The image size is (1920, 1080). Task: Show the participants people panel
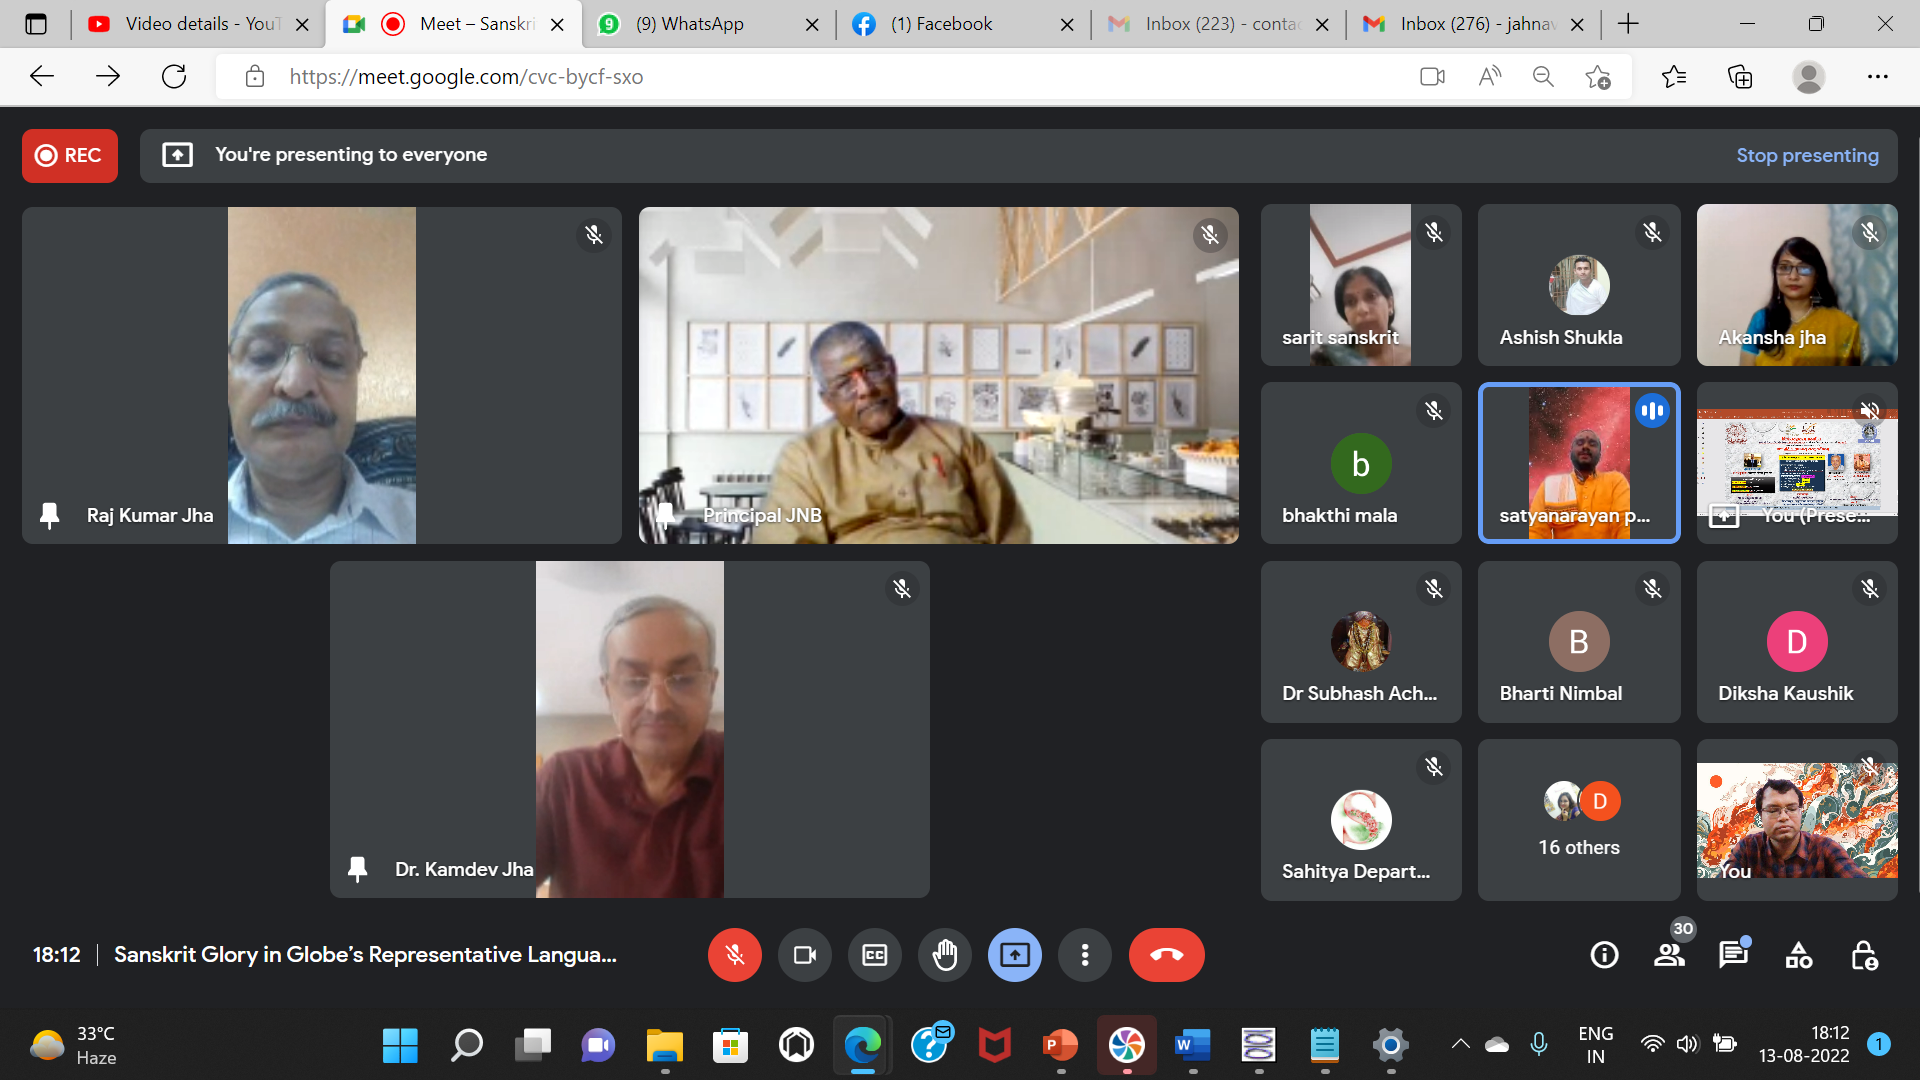[1668, 955]
